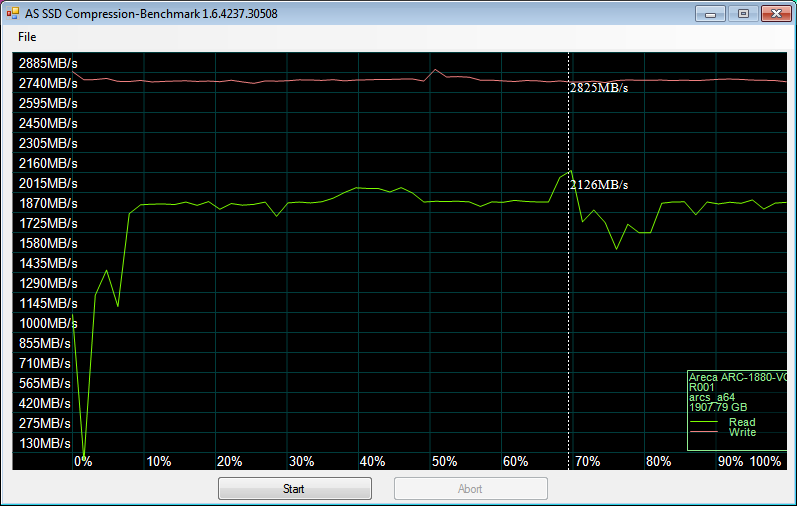Click the 100% x-axis label
Screen dimensions: 797x506
click(765, 462)
